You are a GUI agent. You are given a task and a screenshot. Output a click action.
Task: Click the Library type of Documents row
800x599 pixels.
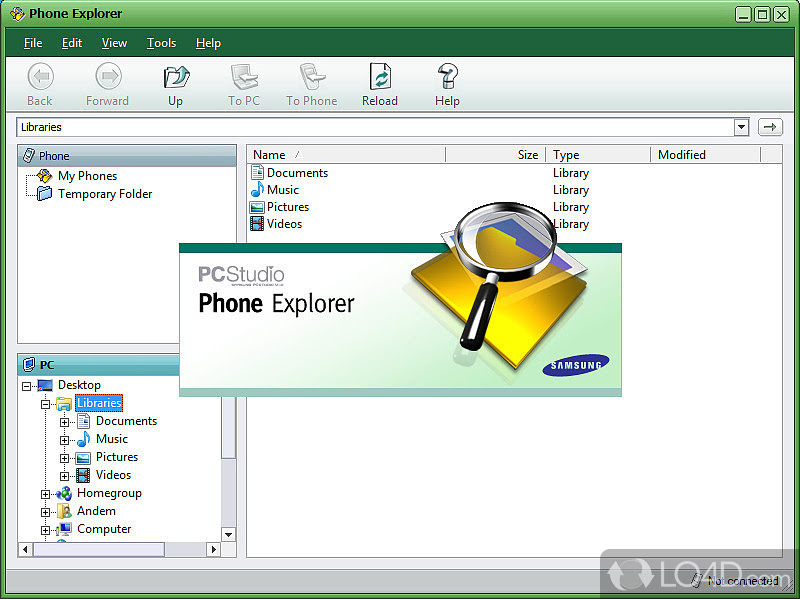tap(571, 173)
